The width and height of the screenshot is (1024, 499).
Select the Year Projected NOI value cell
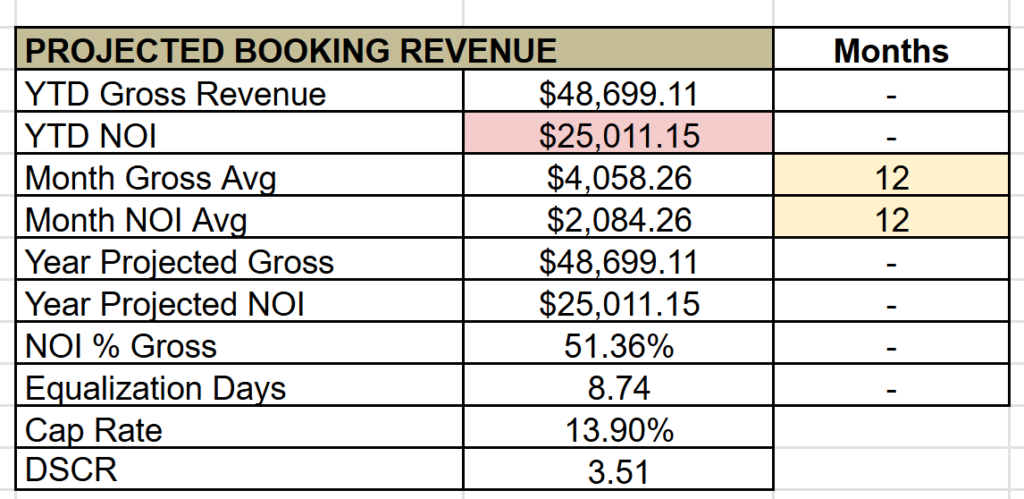[618, 304]
